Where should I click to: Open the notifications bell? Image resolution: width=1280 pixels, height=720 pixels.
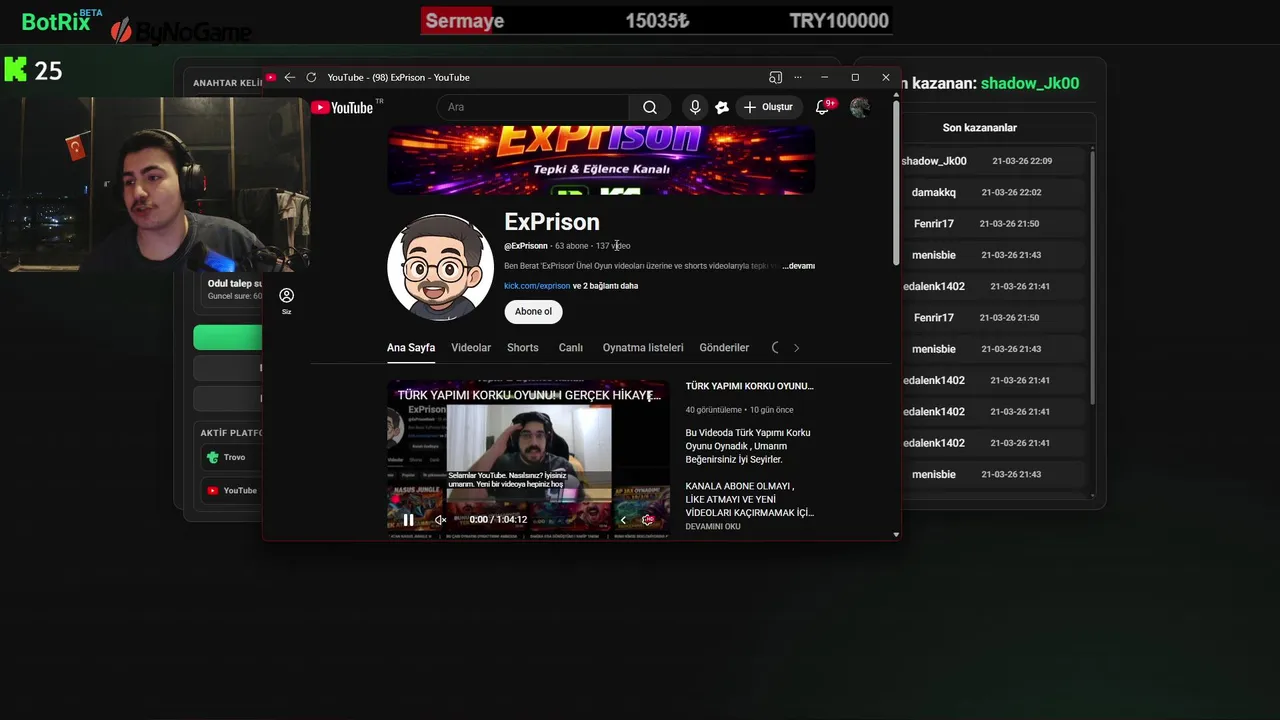pyautogui.click(x=822, y=107)
